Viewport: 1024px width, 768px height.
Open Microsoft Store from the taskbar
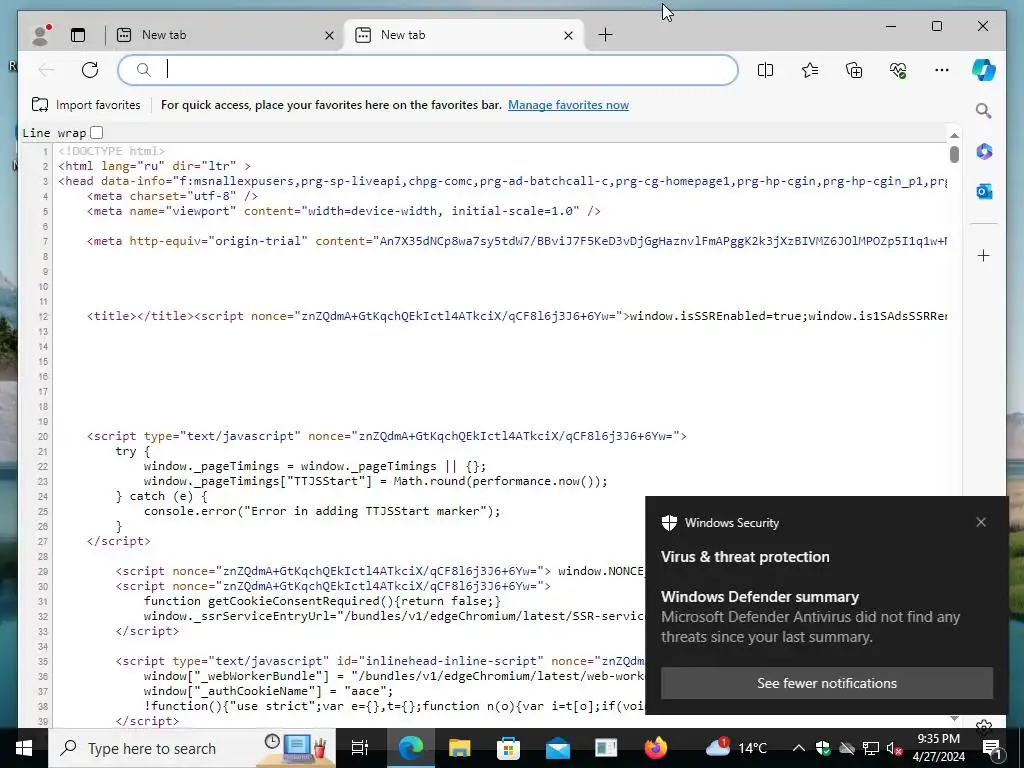pos(508,748)
